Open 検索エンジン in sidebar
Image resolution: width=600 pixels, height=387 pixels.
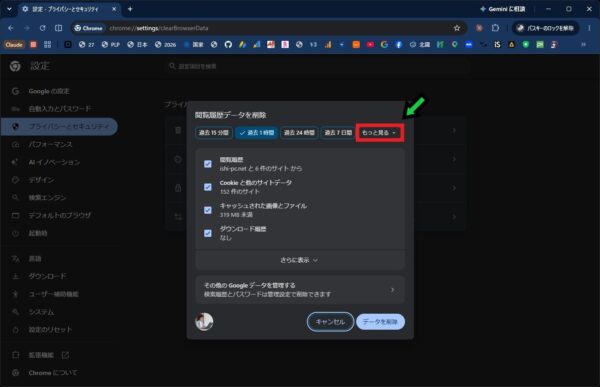pyautogui.click(x=59, y=198)
